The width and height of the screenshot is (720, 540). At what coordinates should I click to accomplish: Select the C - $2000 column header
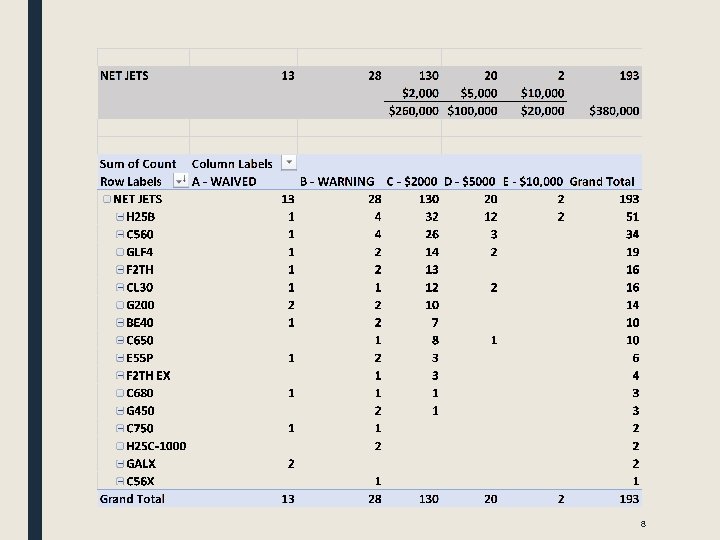[412, 182]
